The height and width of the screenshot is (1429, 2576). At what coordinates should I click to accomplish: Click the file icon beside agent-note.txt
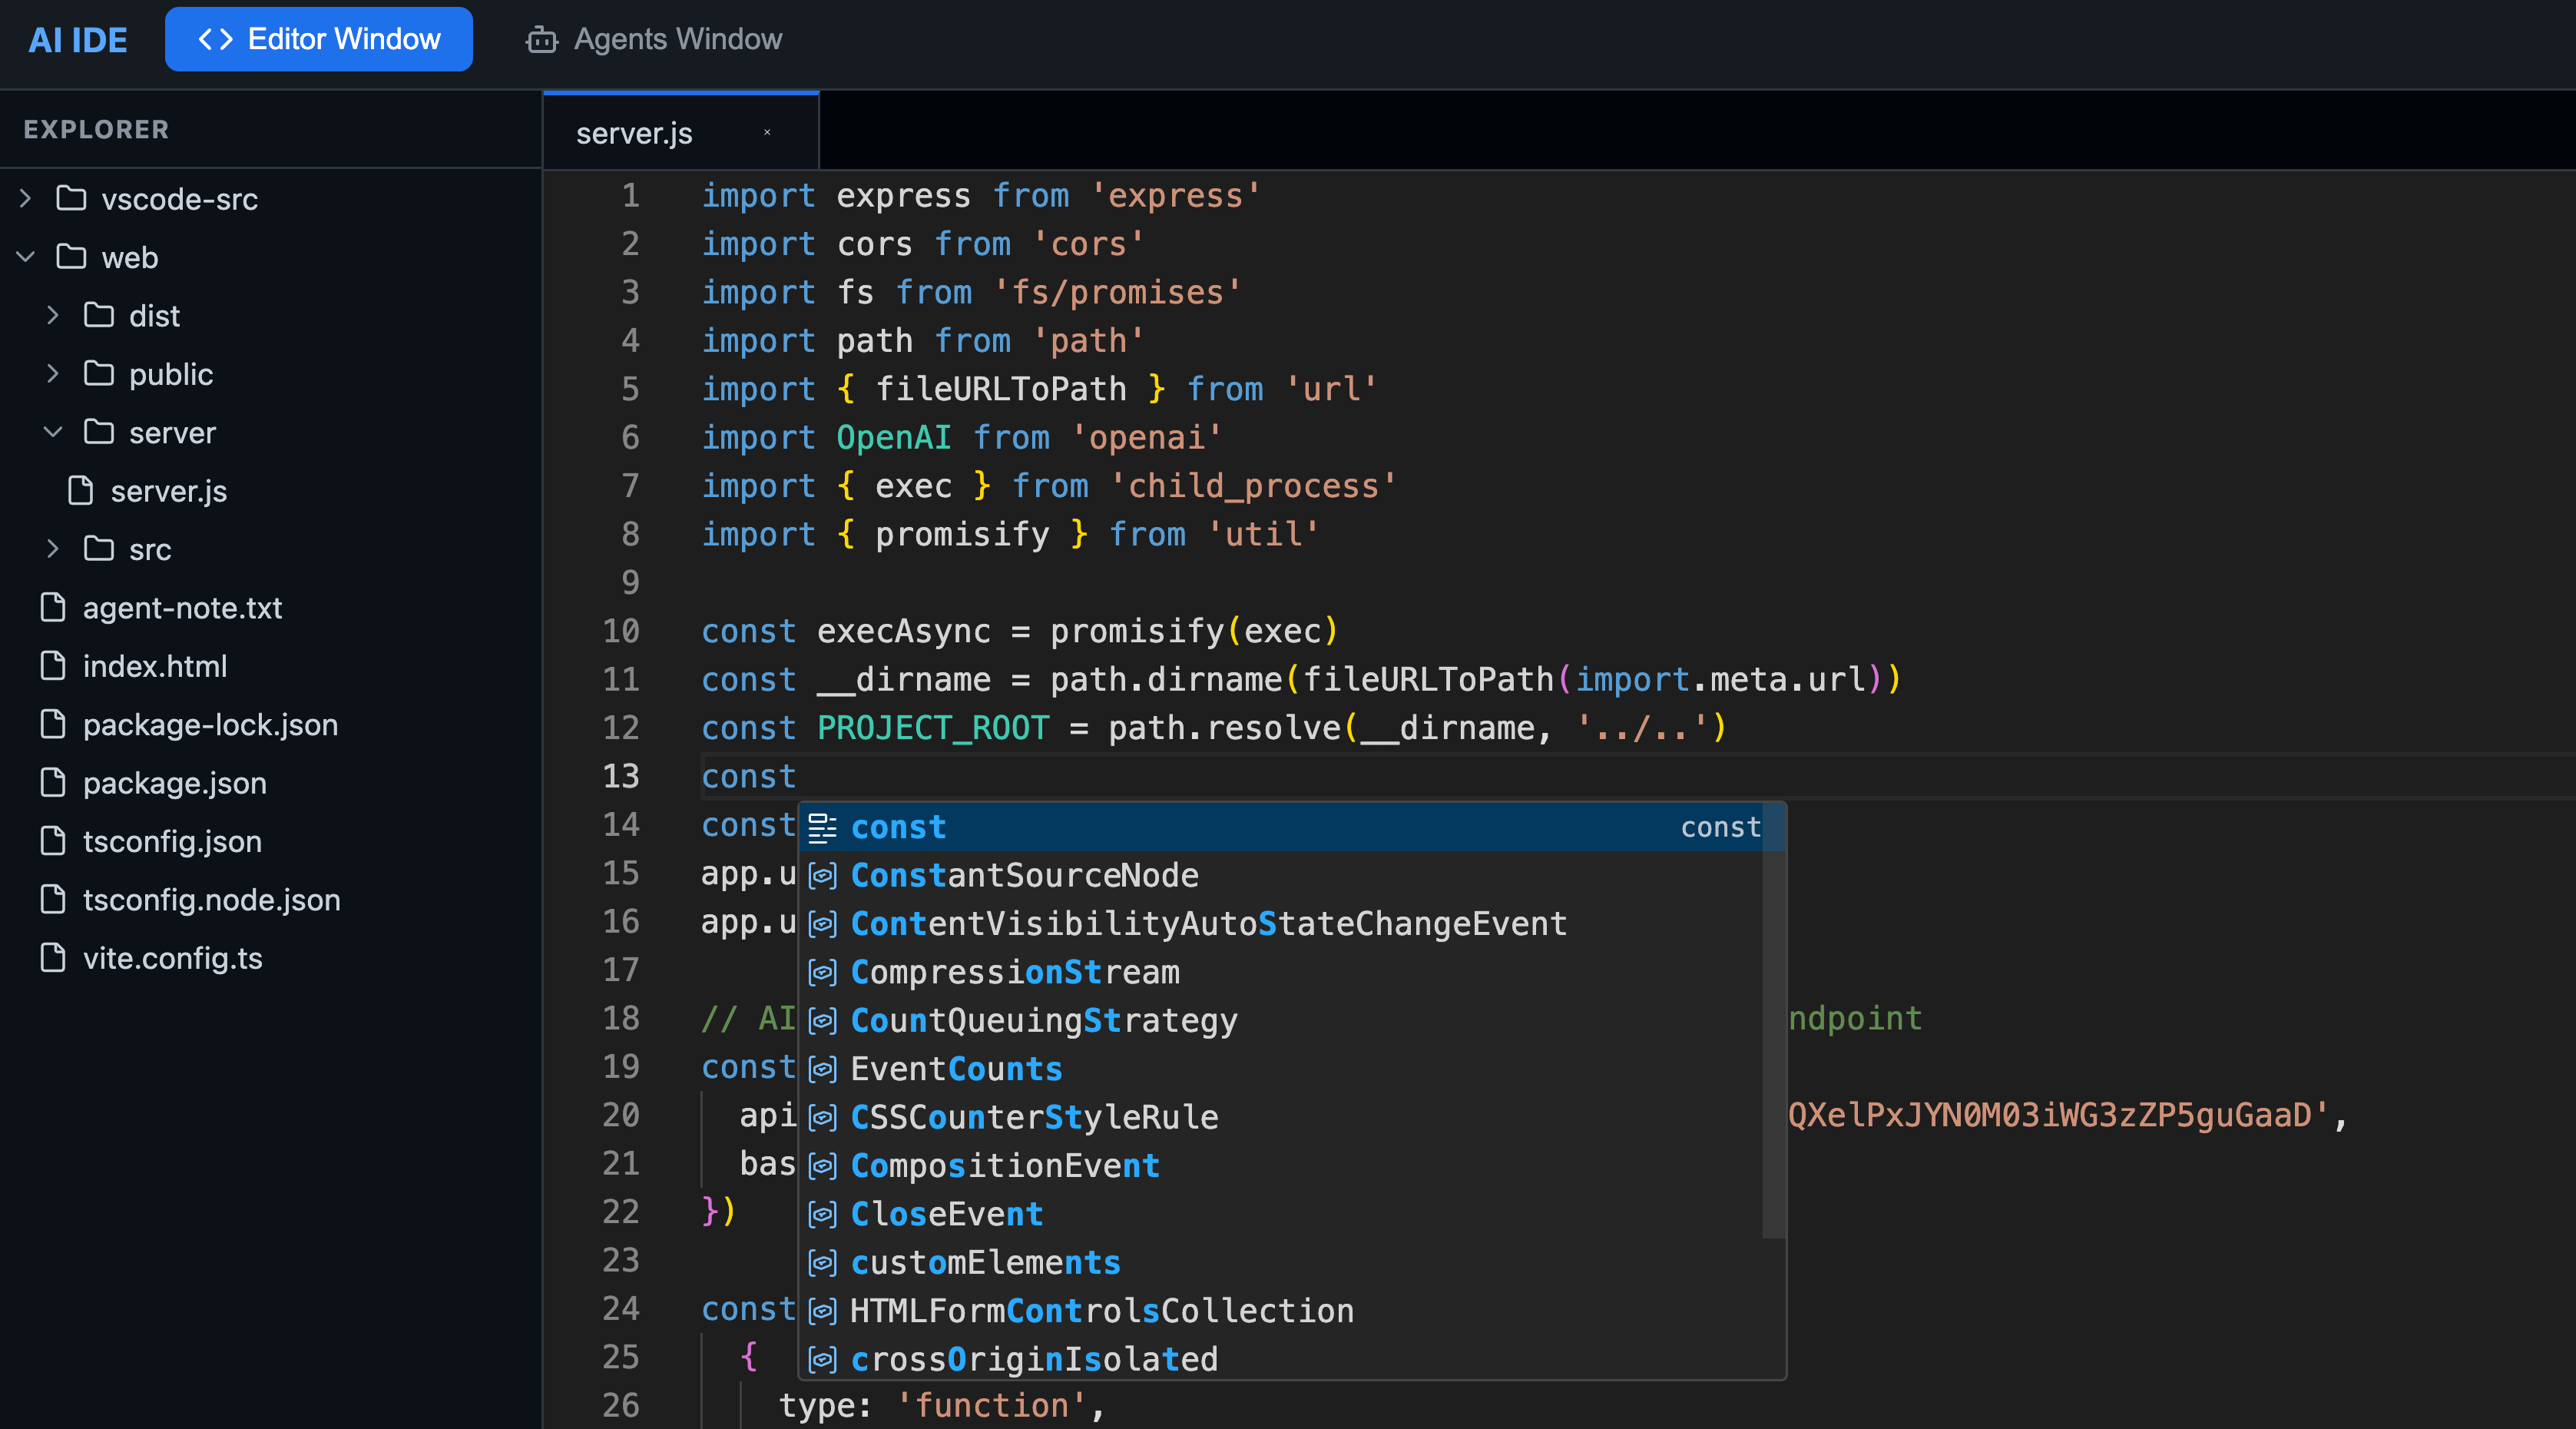click(53, 607)
